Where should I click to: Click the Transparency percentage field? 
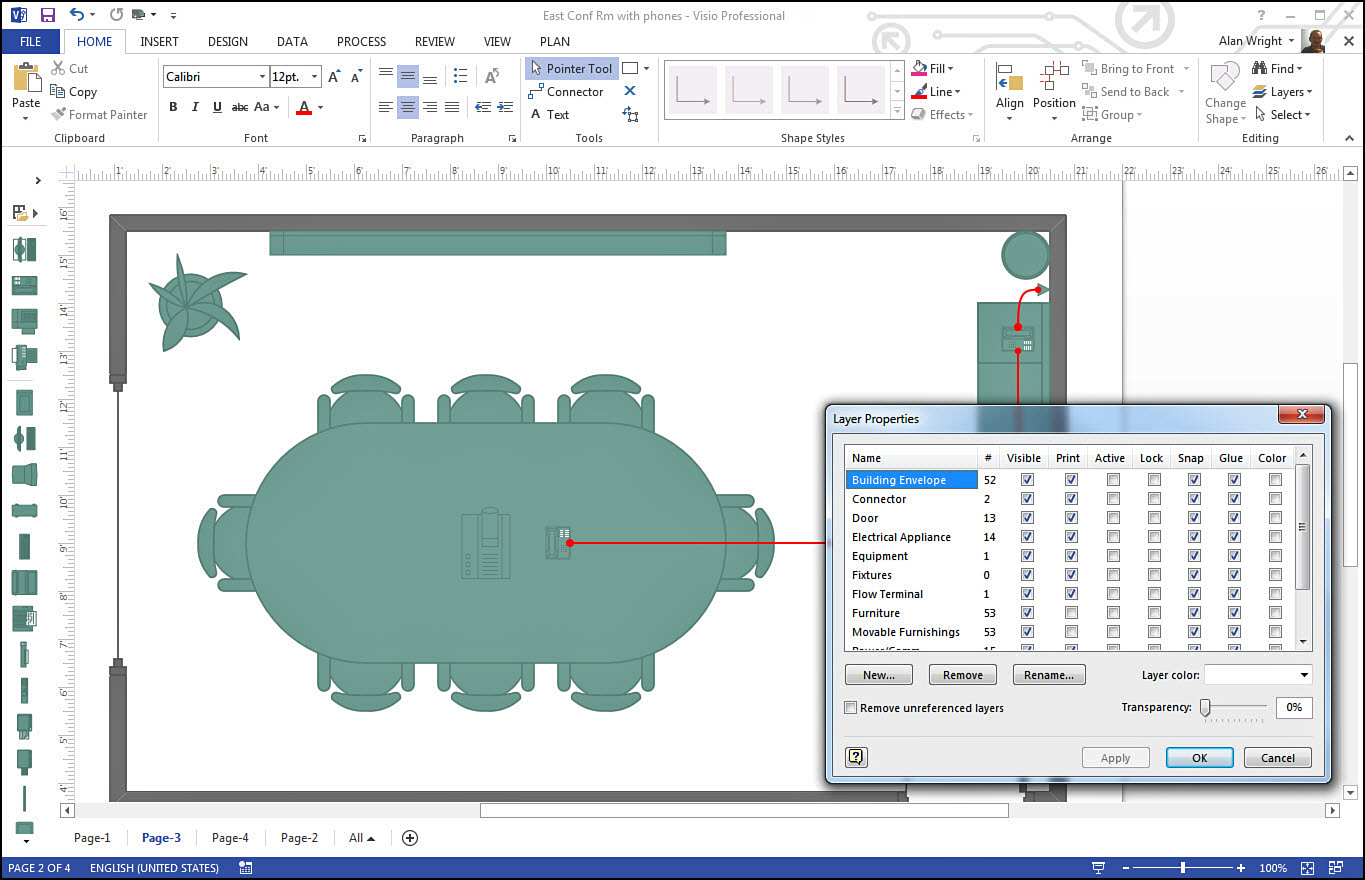[x=1294, y=707]
